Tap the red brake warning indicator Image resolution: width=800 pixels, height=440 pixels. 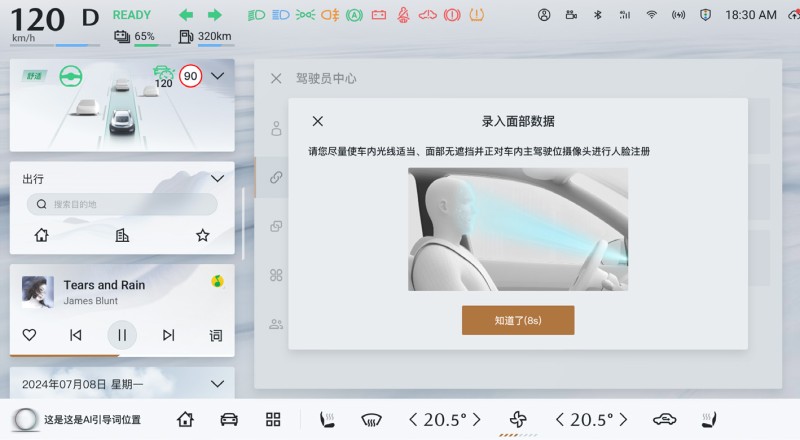point(452,15)
